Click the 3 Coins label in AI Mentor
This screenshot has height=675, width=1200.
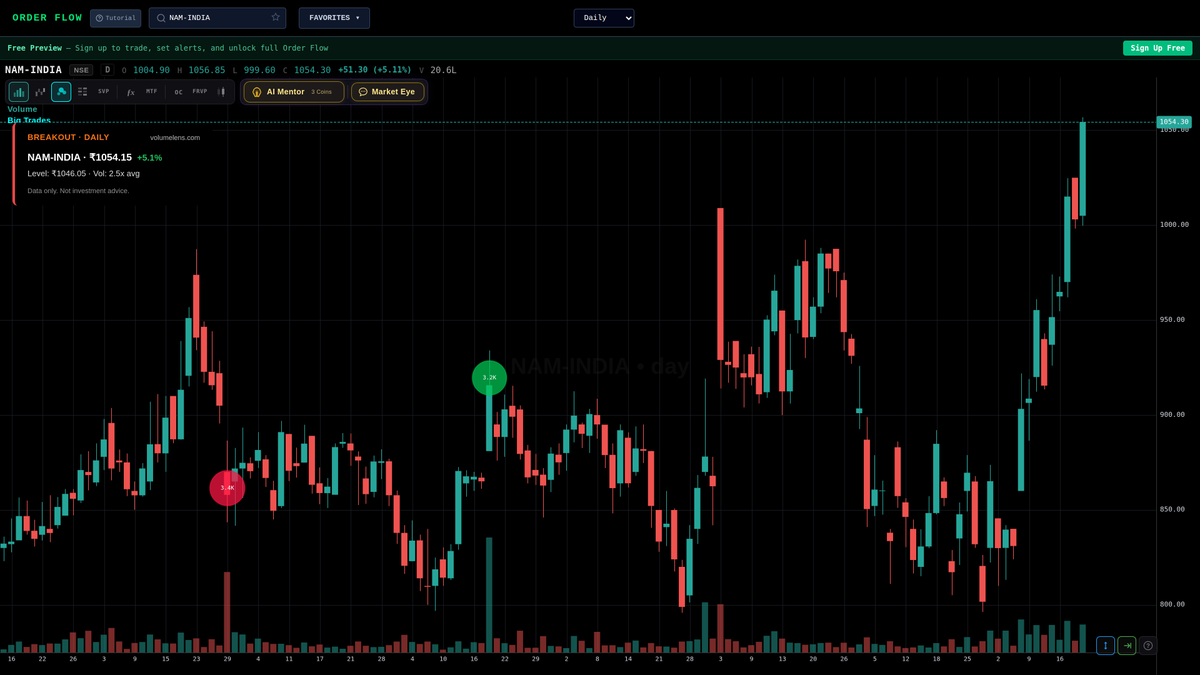(x=321, y=92)
